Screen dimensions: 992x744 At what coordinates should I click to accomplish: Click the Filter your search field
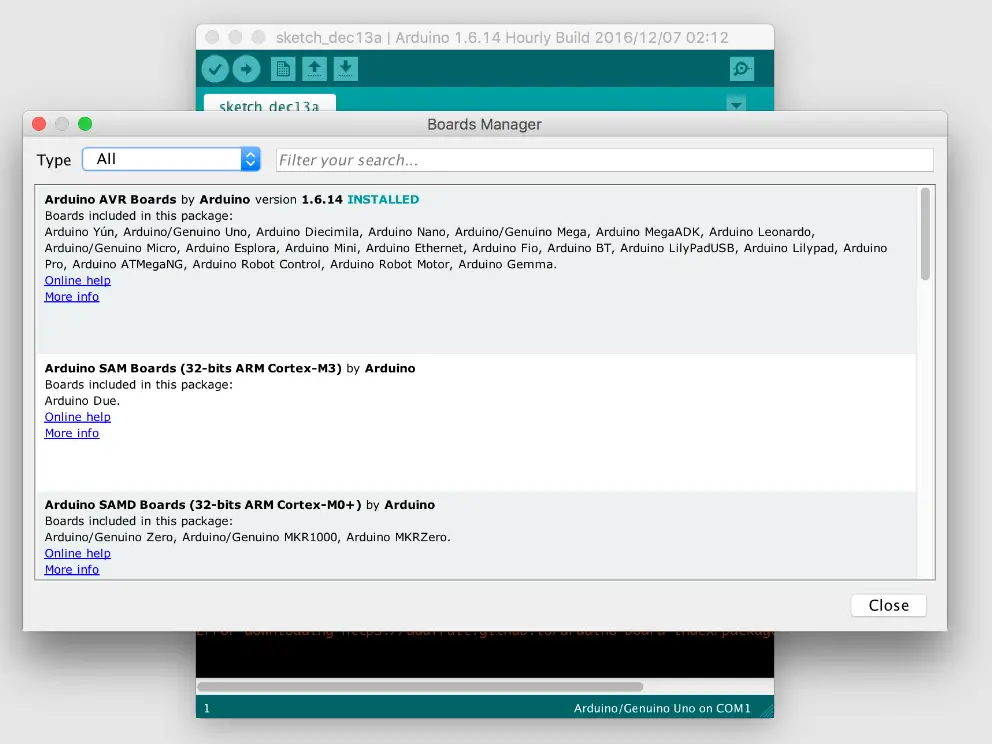[604, 160]
